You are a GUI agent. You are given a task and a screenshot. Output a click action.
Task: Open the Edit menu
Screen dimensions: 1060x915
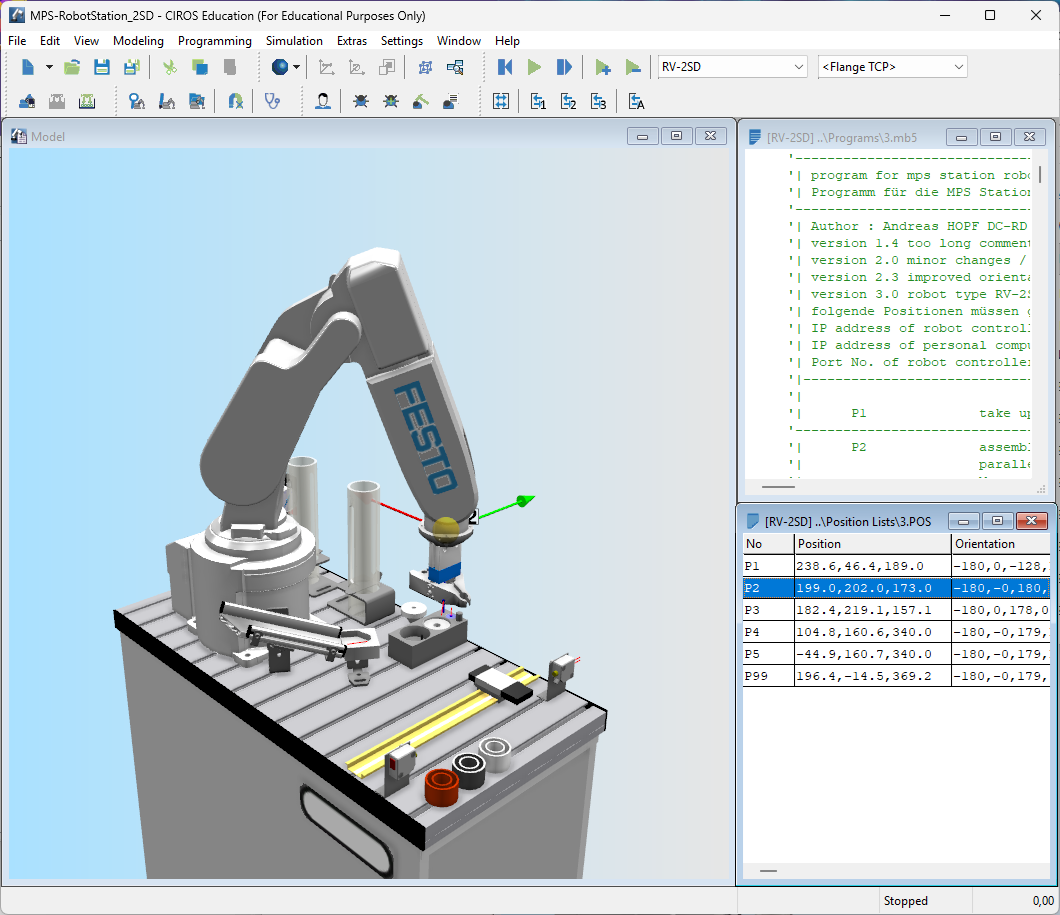coord(49,41)
